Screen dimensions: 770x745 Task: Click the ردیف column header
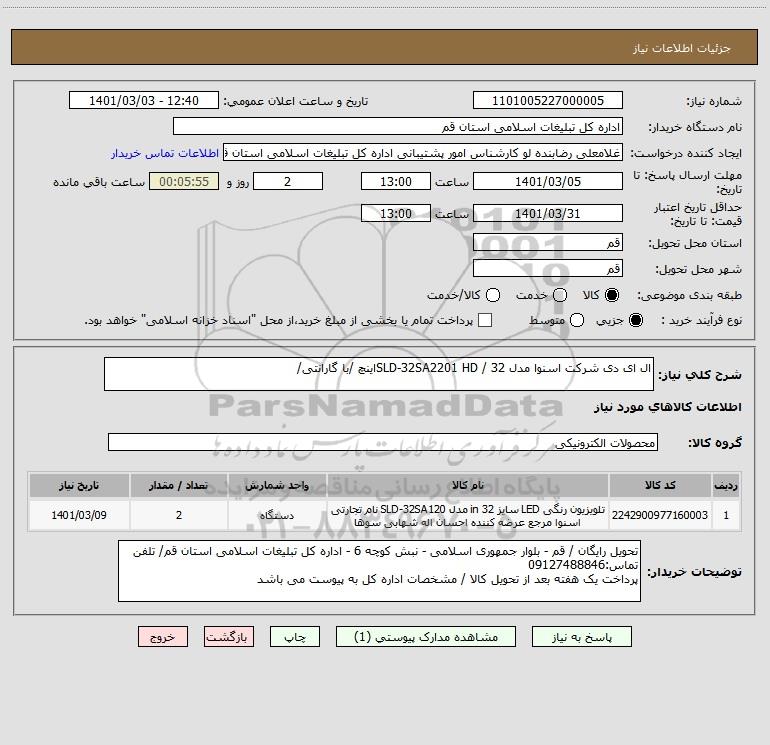pyautogui.click(x=726, y=485)
